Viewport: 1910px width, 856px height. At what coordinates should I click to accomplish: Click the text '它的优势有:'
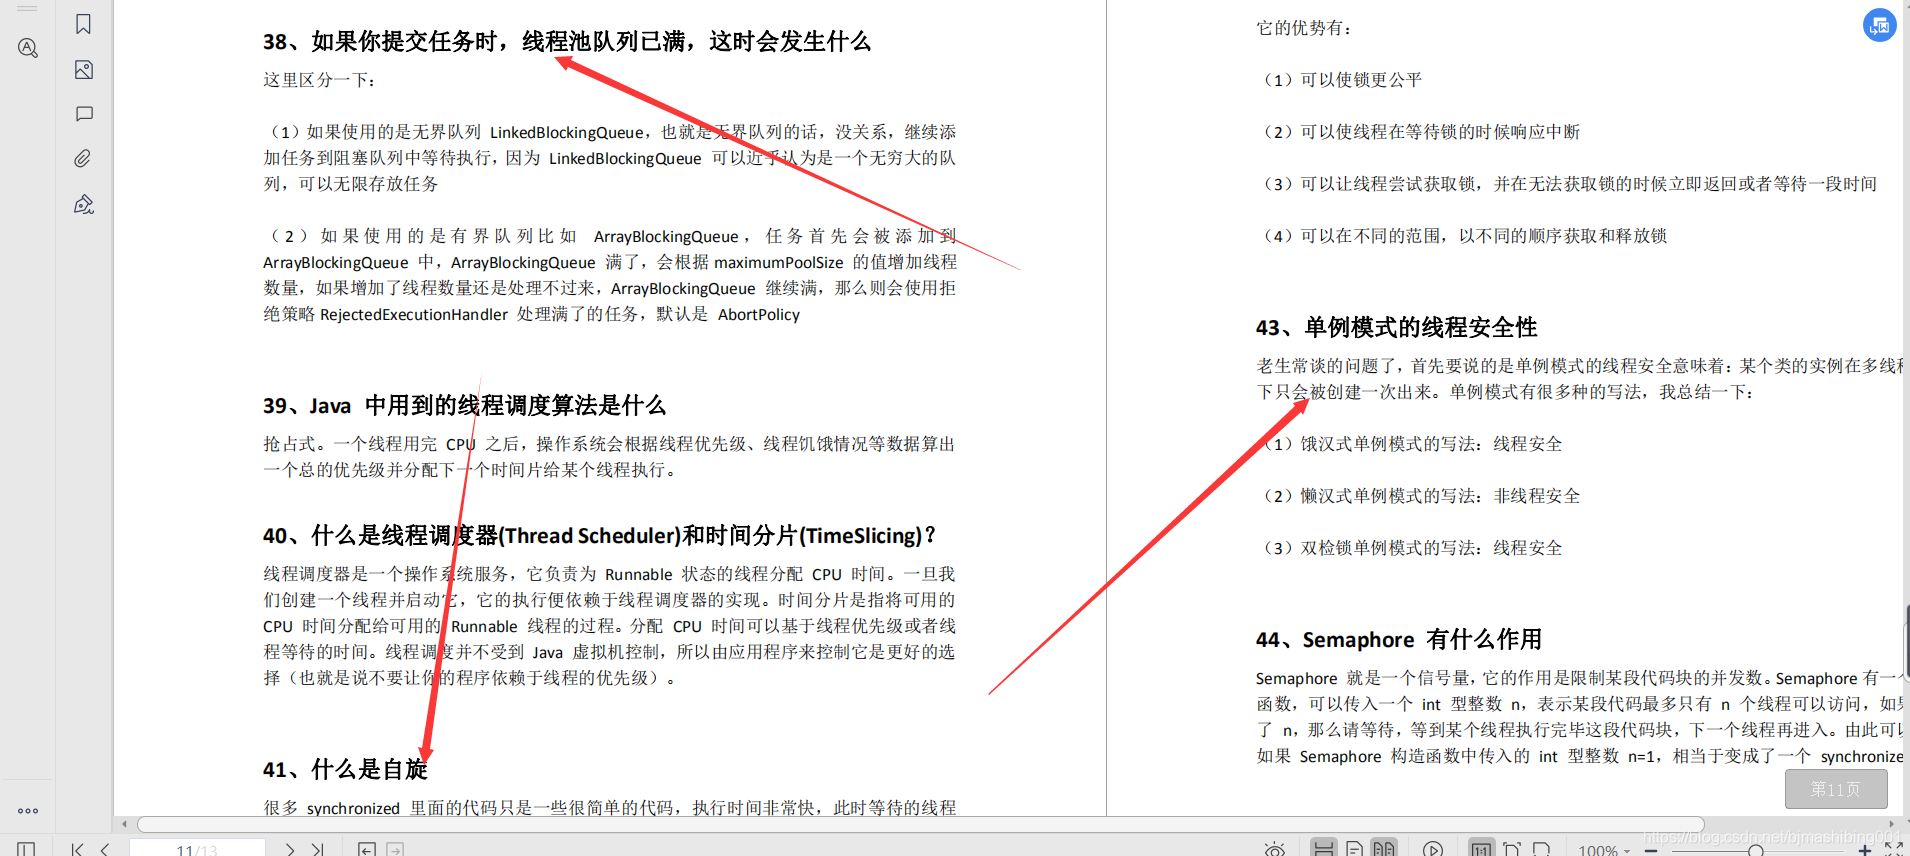coord(1305,28)
